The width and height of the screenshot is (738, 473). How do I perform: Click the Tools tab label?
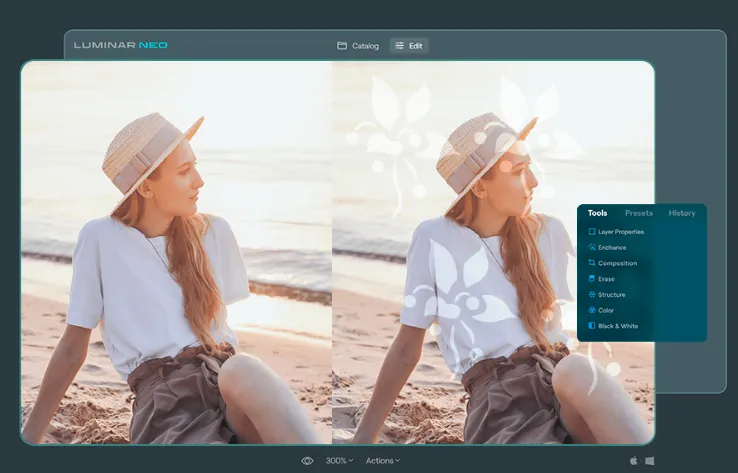point(597,213)
